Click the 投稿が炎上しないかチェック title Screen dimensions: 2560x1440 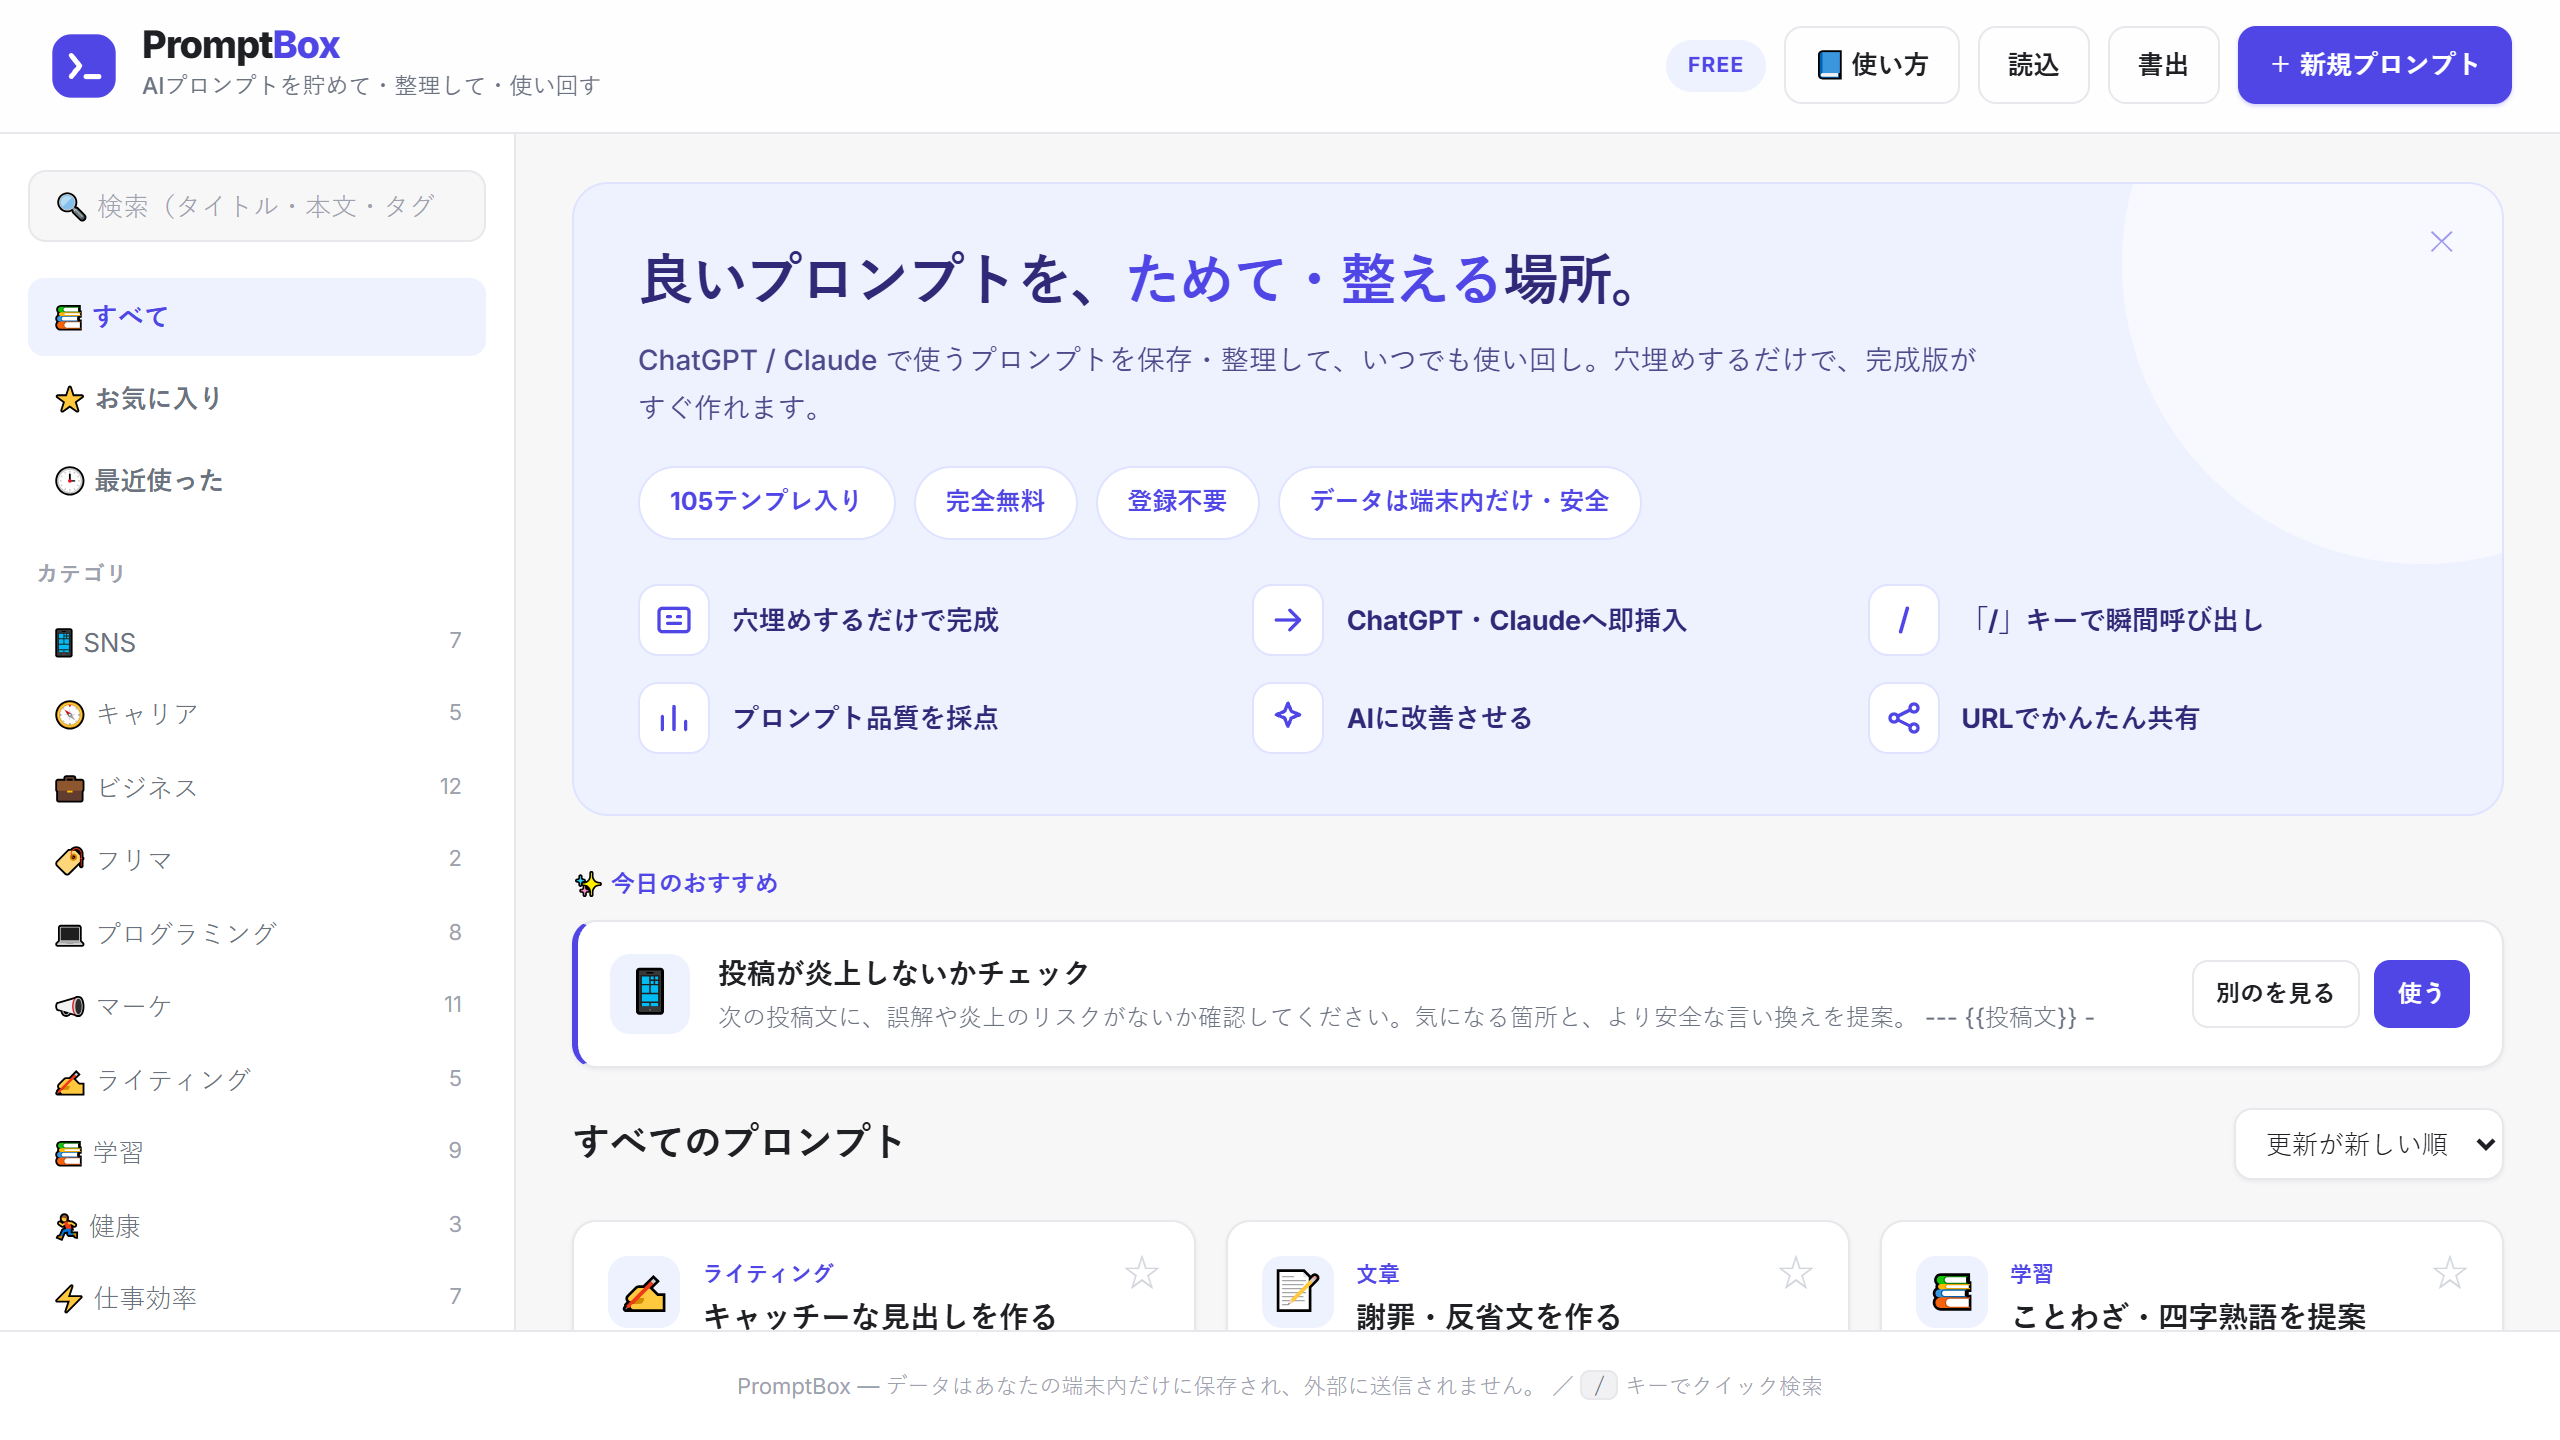click(903, 973)
